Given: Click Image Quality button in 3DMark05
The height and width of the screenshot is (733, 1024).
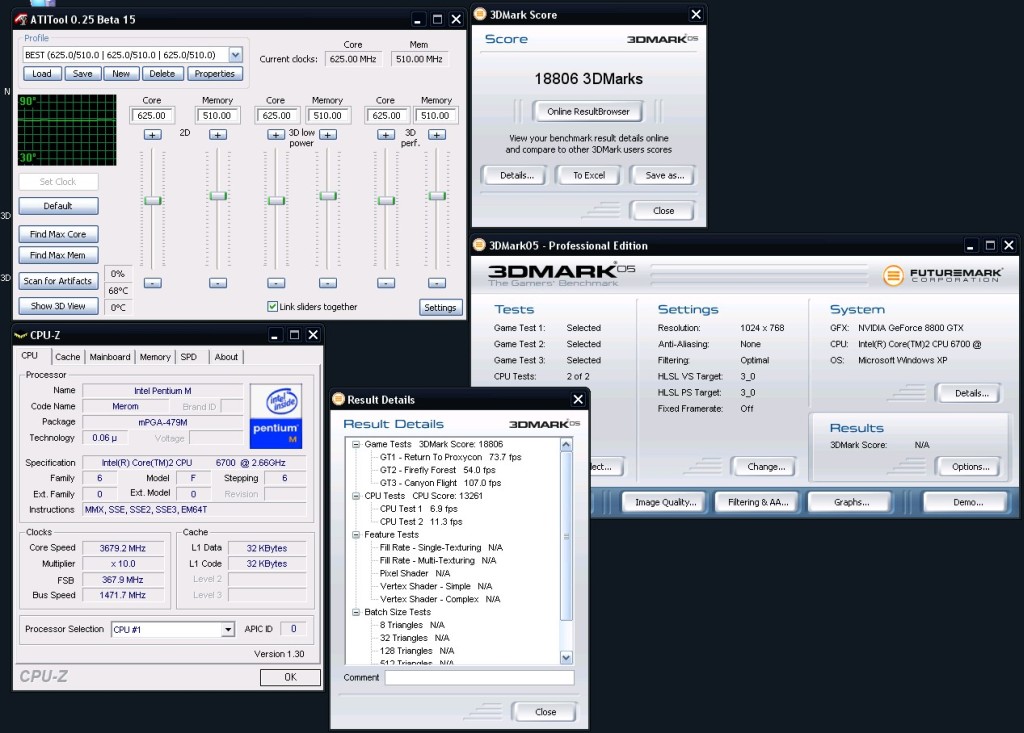Looking at the screenshot, I should (665, 502).
